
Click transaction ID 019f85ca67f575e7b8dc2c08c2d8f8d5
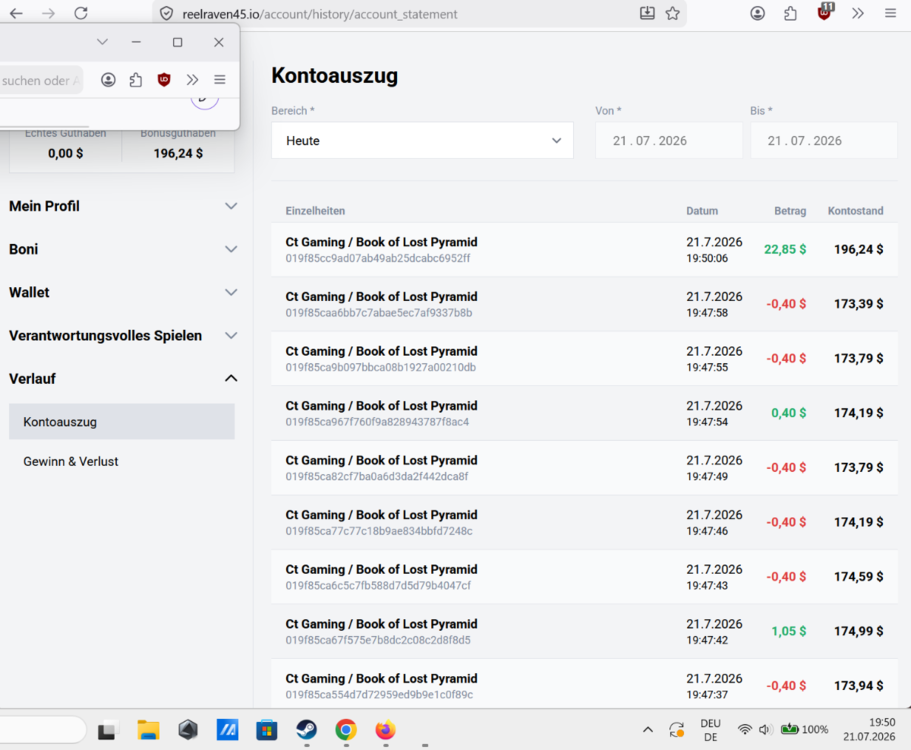tap(378, 640)
